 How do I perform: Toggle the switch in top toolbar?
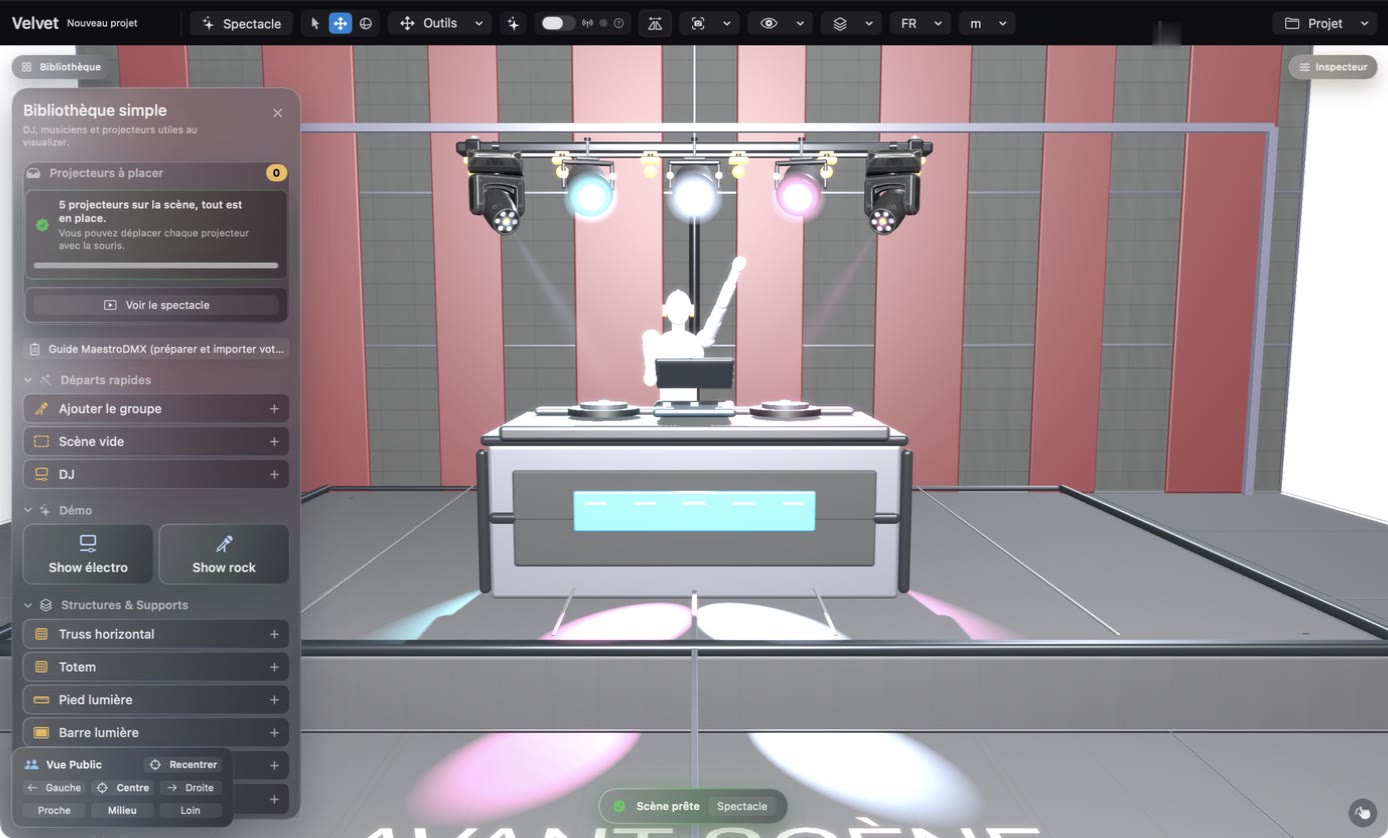pos(557,23)
